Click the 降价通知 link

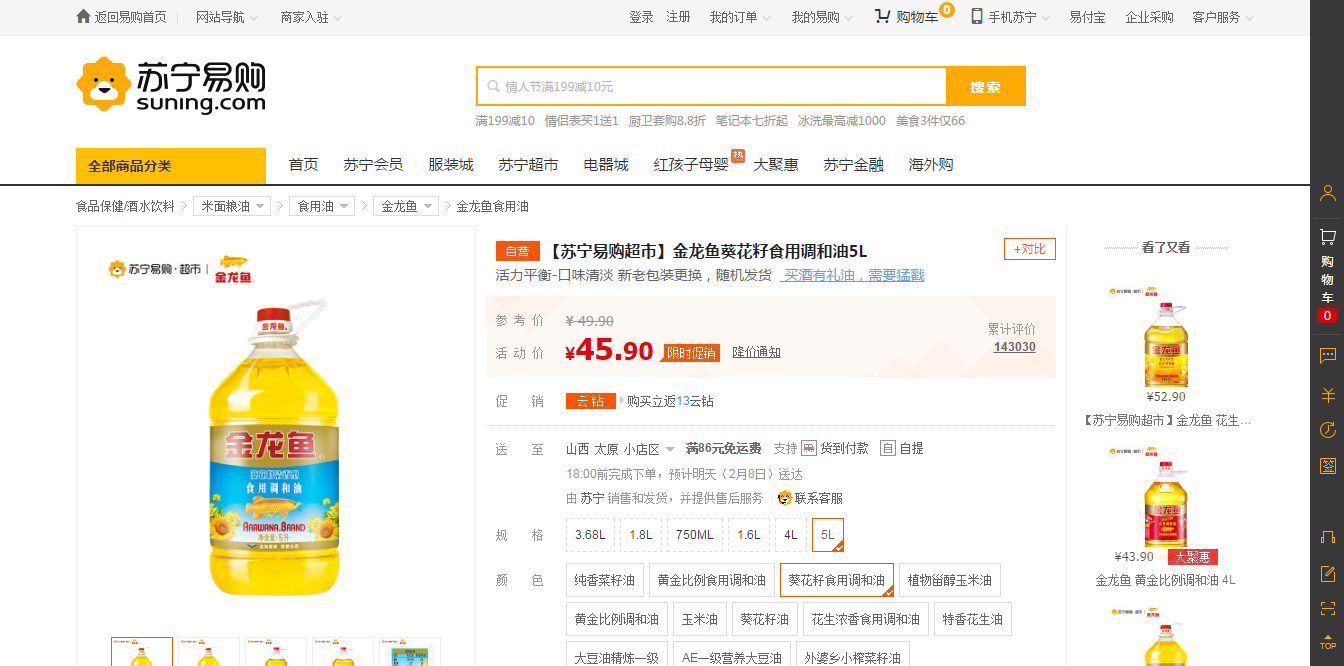(x=757, y=352)
